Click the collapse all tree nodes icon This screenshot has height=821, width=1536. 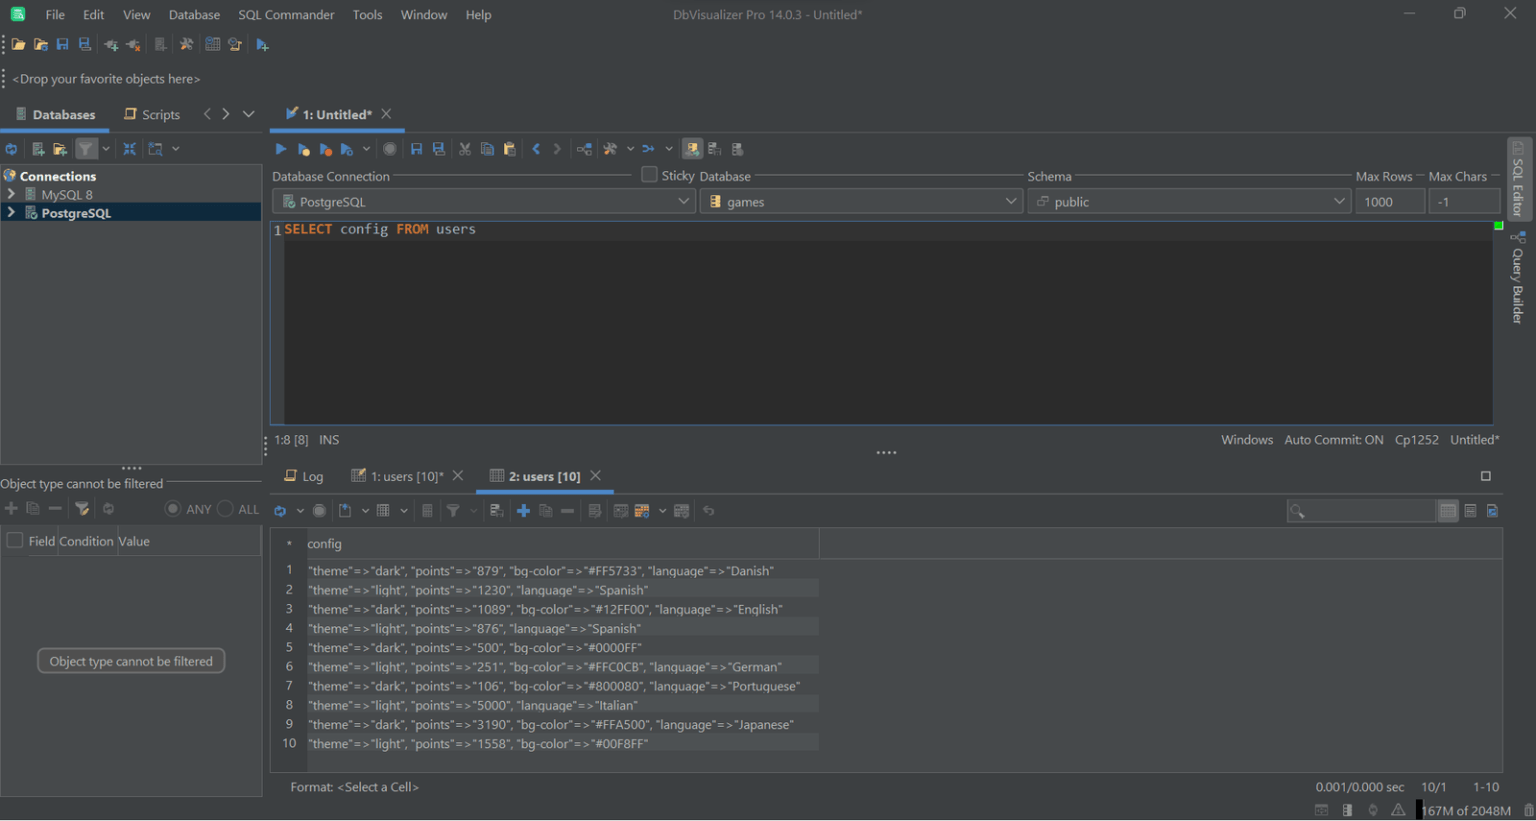pos(130,149)
